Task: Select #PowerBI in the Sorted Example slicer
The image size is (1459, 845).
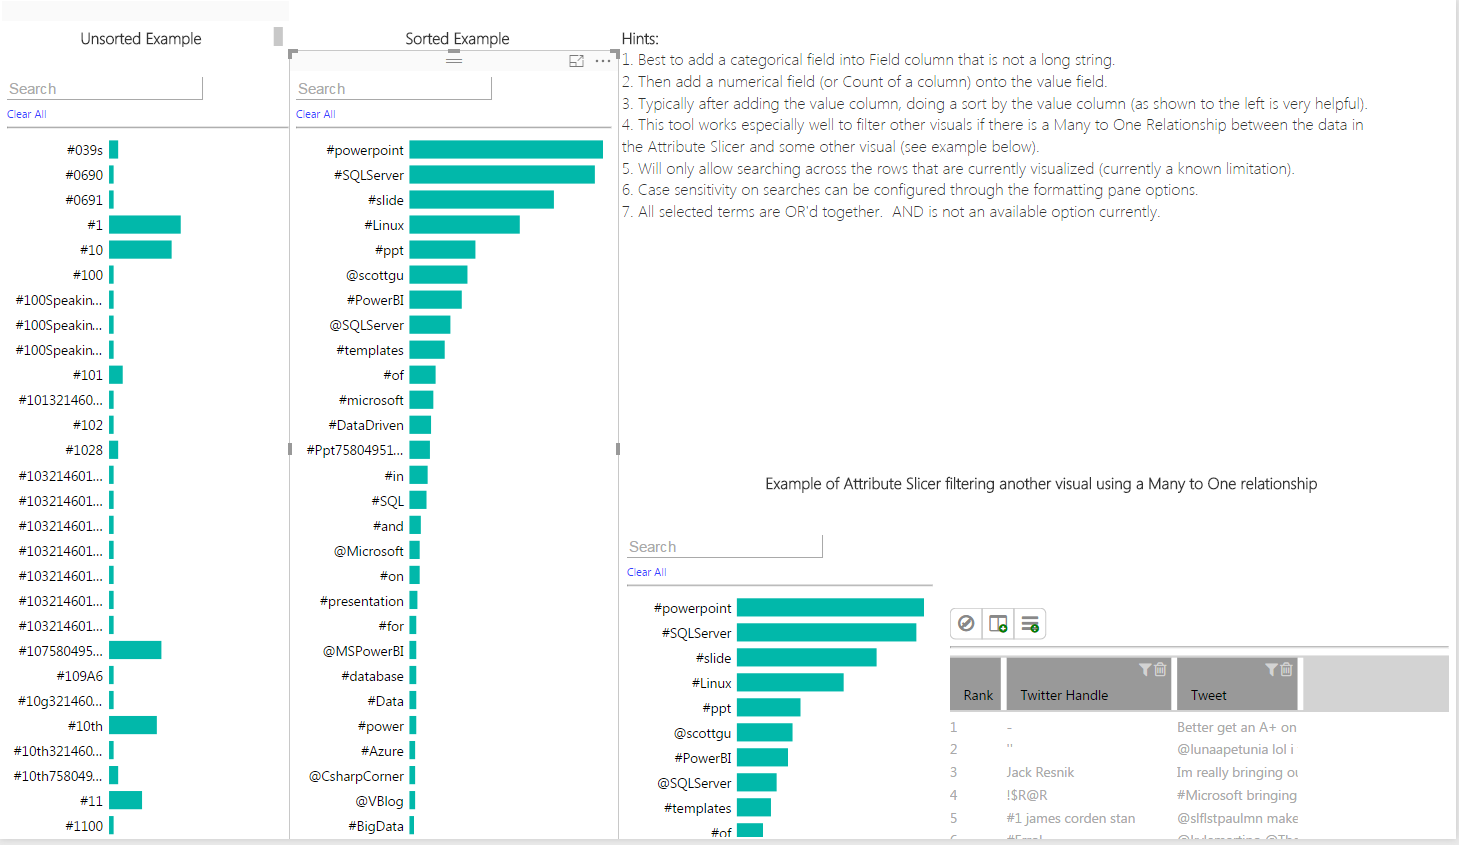Action: tap(376, 300)
